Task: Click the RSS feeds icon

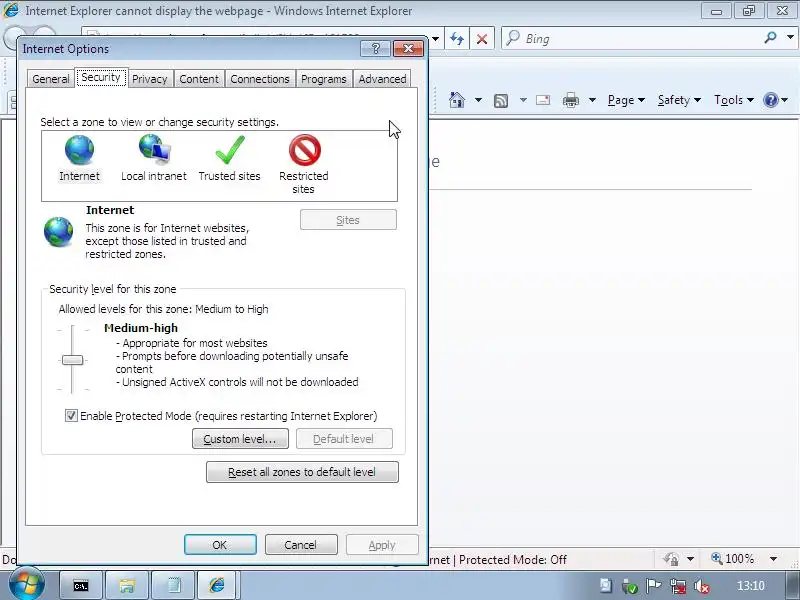Action: click(x=501, y=101)
